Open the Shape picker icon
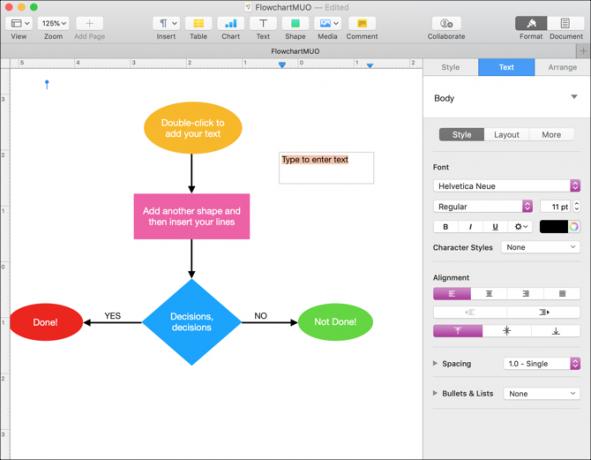591x460 pixels. point(295,23)
